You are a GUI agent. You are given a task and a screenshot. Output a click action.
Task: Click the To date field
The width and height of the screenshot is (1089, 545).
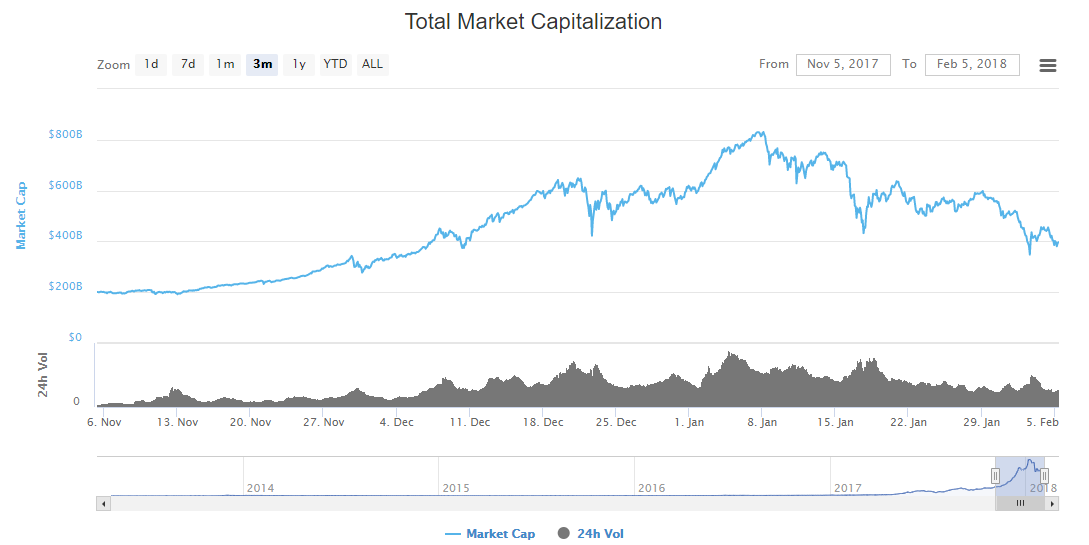coord(972,64)
